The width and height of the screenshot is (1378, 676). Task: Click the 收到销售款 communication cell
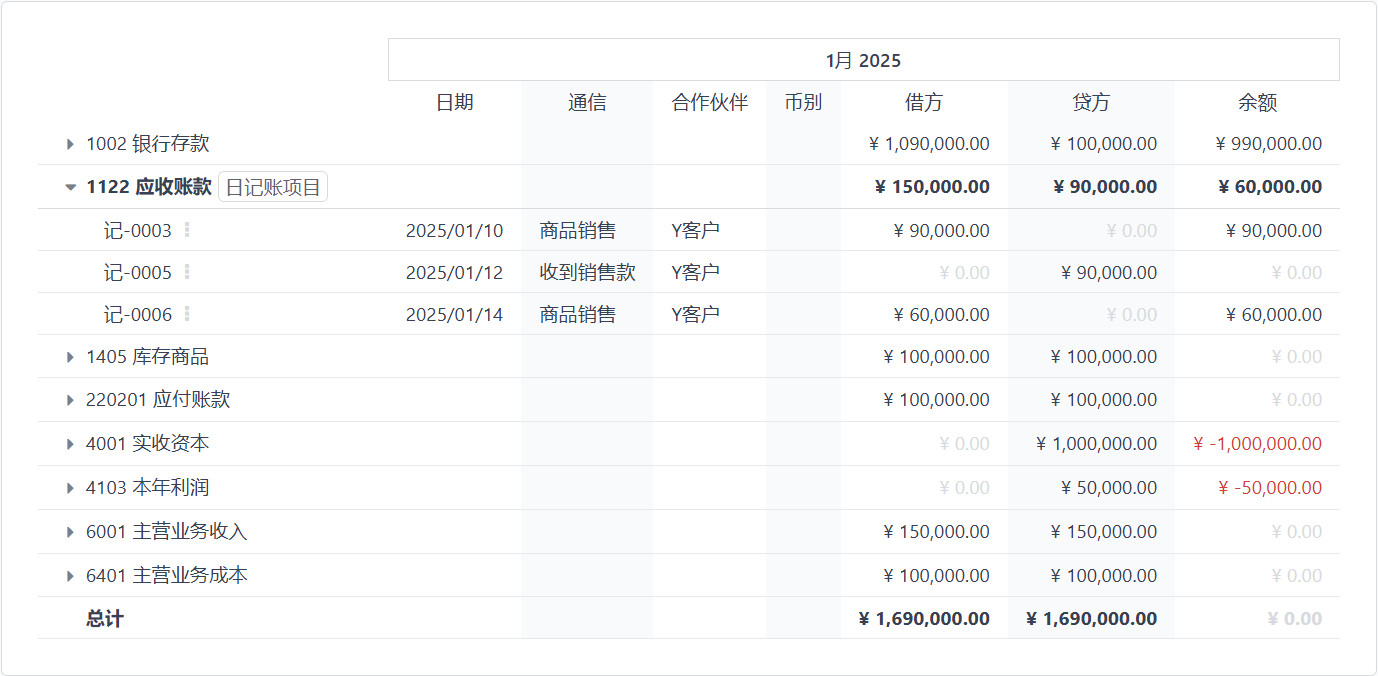pos(587,273)
